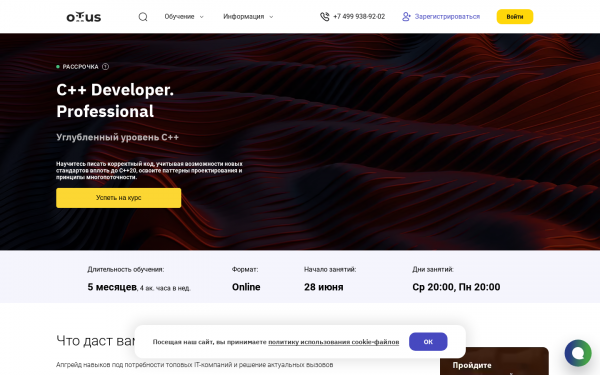Click the Формат label
The width and height of the screenshot is (600, 375).
click(x=245, y=269)
